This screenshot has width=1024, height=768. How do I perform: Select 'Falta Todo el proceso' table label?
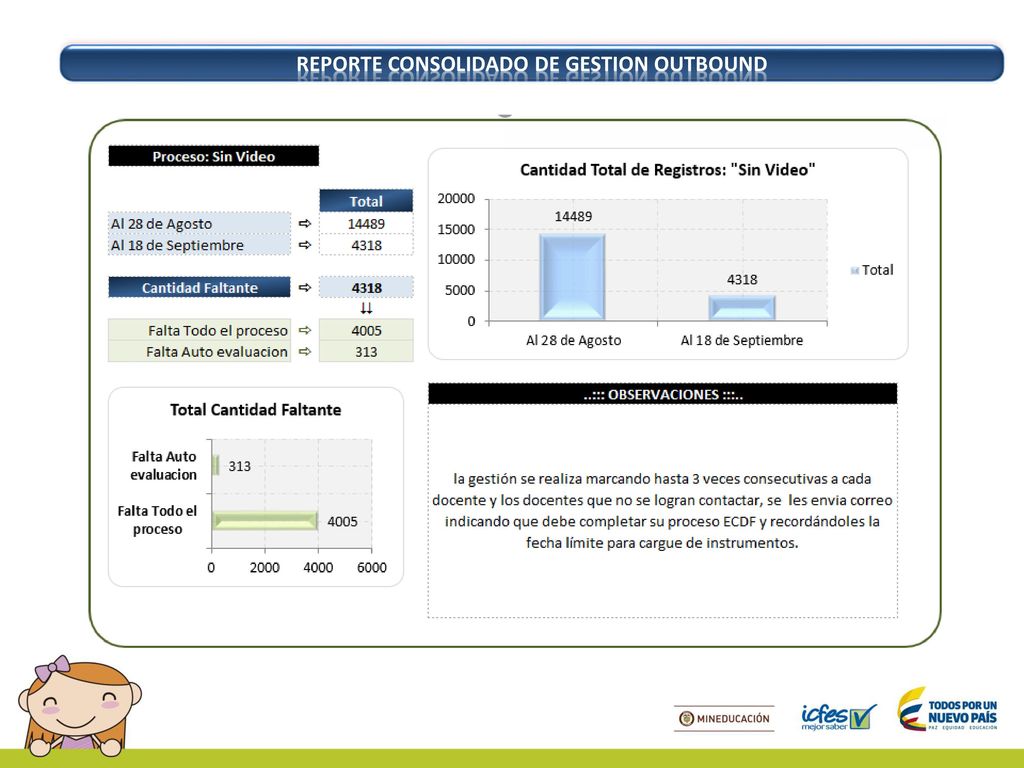tap(199, 330)
